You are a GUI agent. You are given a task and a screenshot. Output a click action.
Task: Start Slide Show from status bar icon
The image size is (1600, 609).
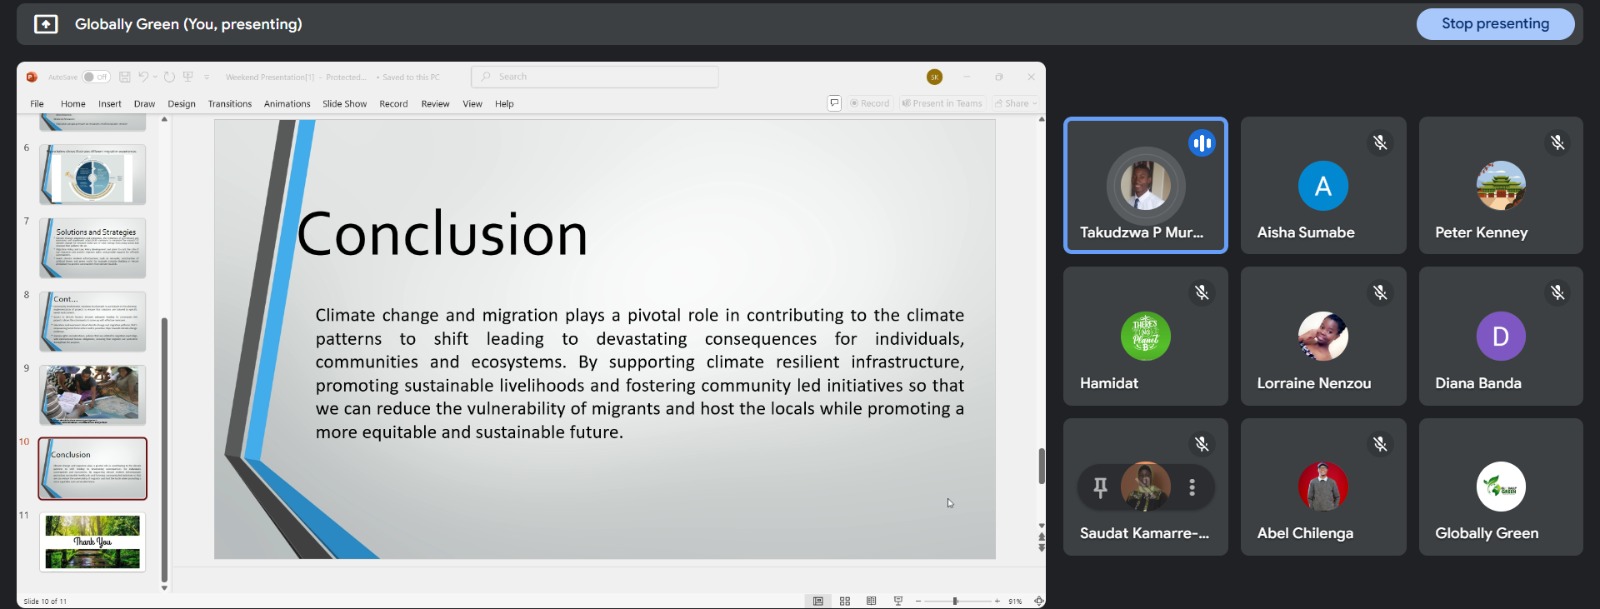898,601
